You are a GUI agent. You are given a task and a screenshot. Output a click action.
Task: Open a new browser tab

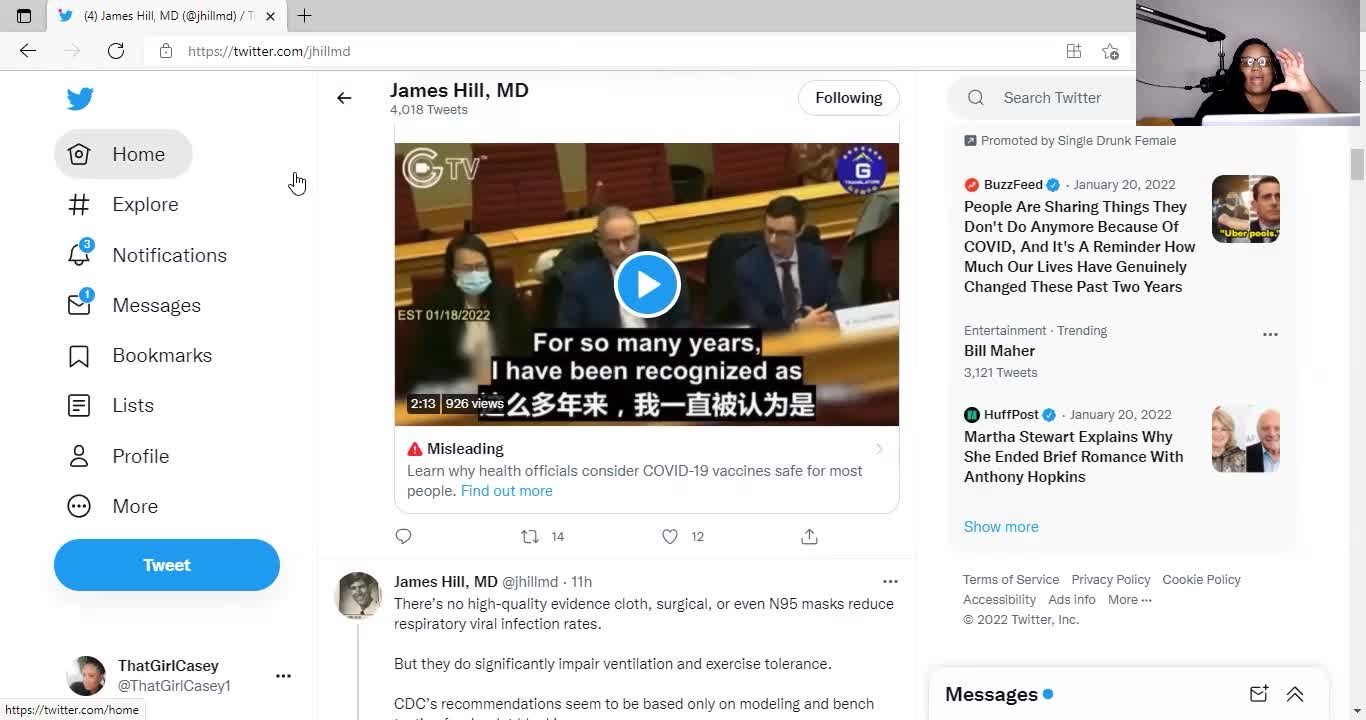tap(305, 16)
